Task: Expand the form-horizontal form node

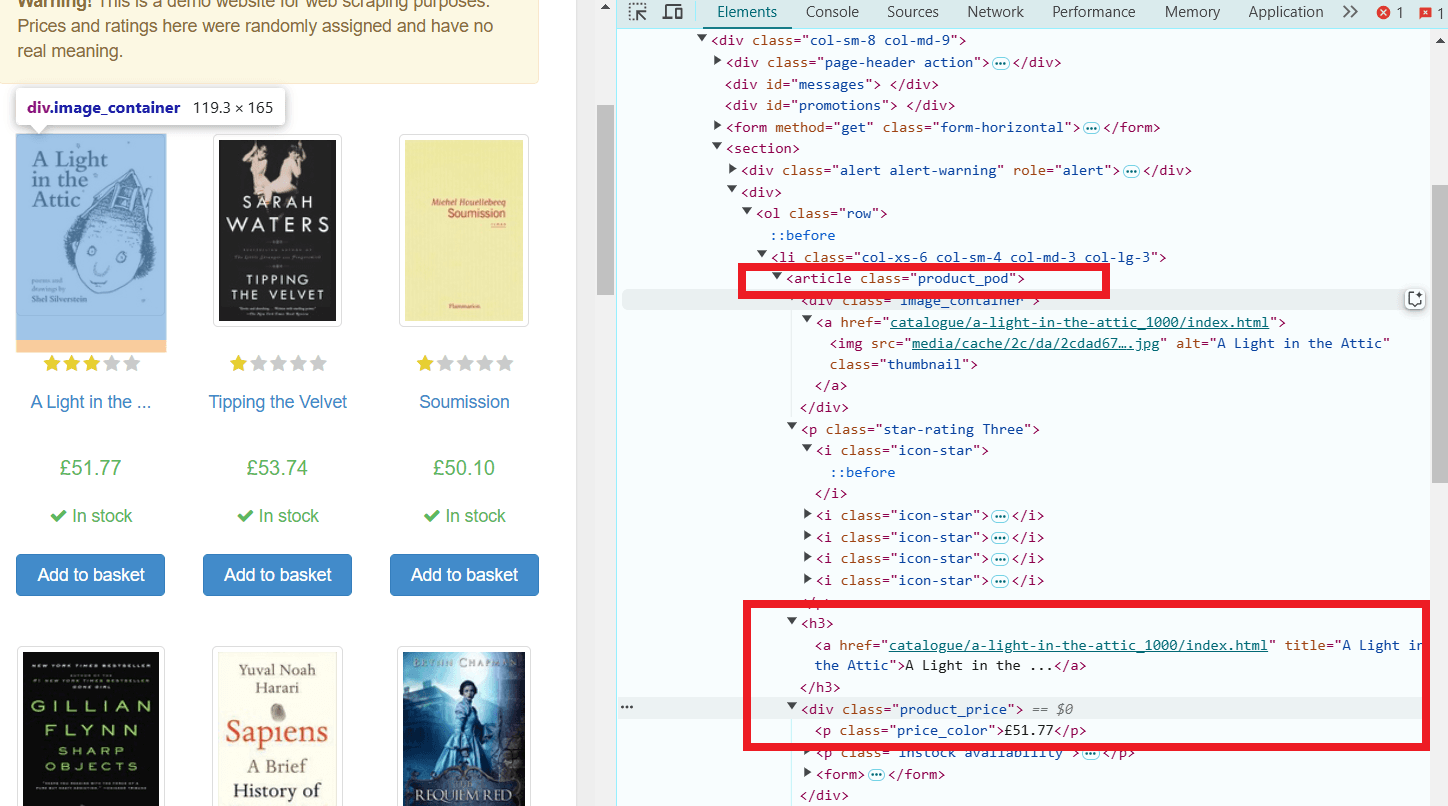Action: (x=717, y=126)
